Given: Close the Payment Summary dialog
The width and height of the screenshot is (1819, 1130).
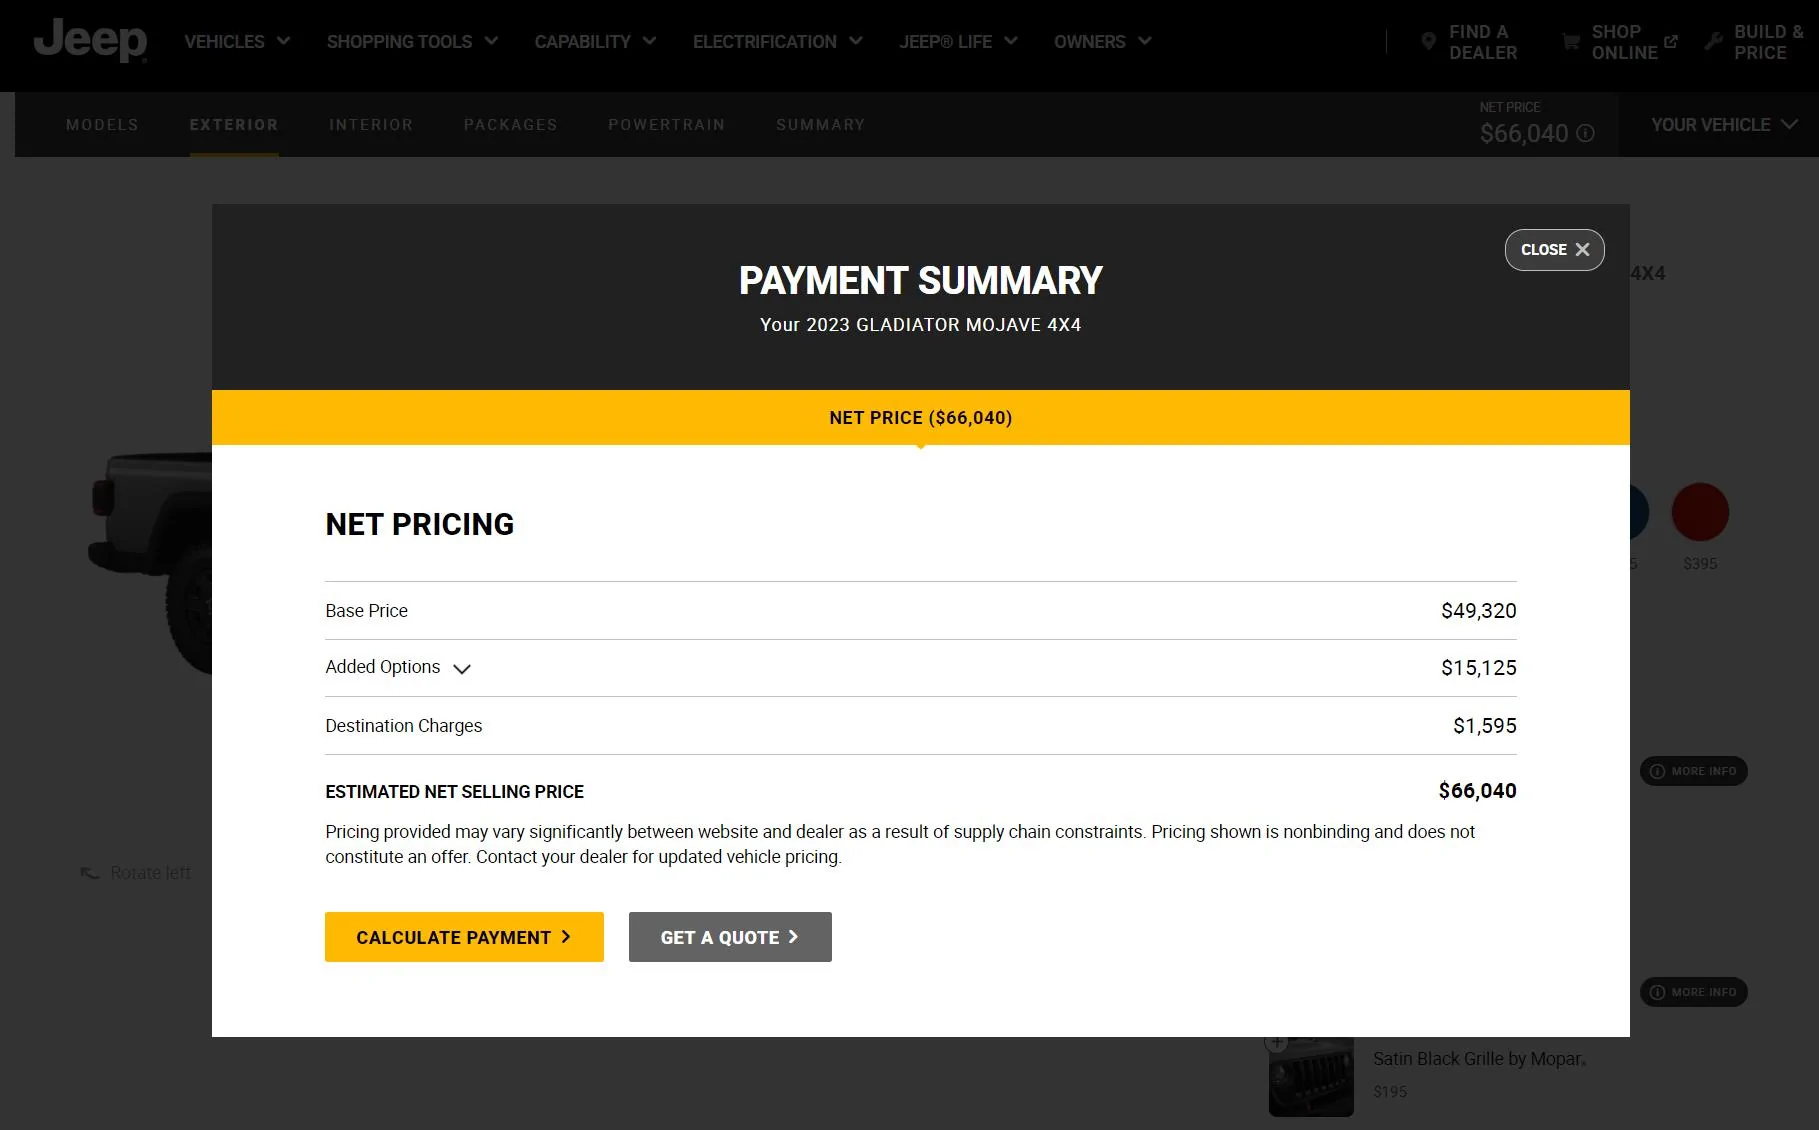Looking at the screenshot, I should pos(1554,250).
